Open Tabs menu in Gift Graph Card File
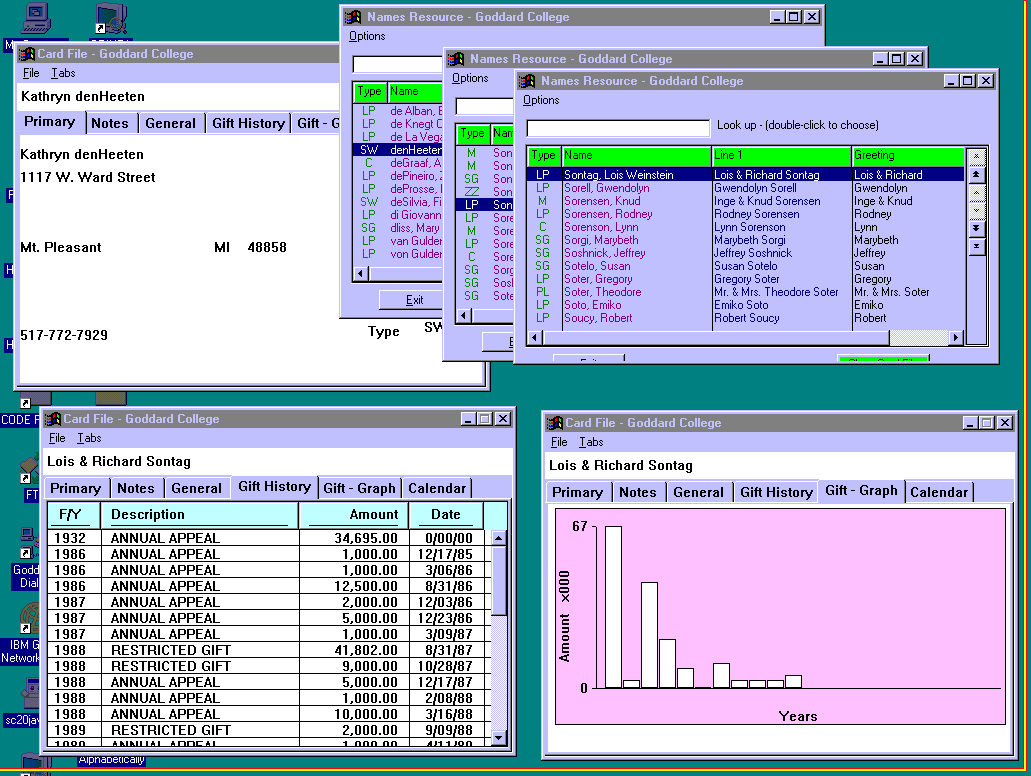 click(591, 442)
